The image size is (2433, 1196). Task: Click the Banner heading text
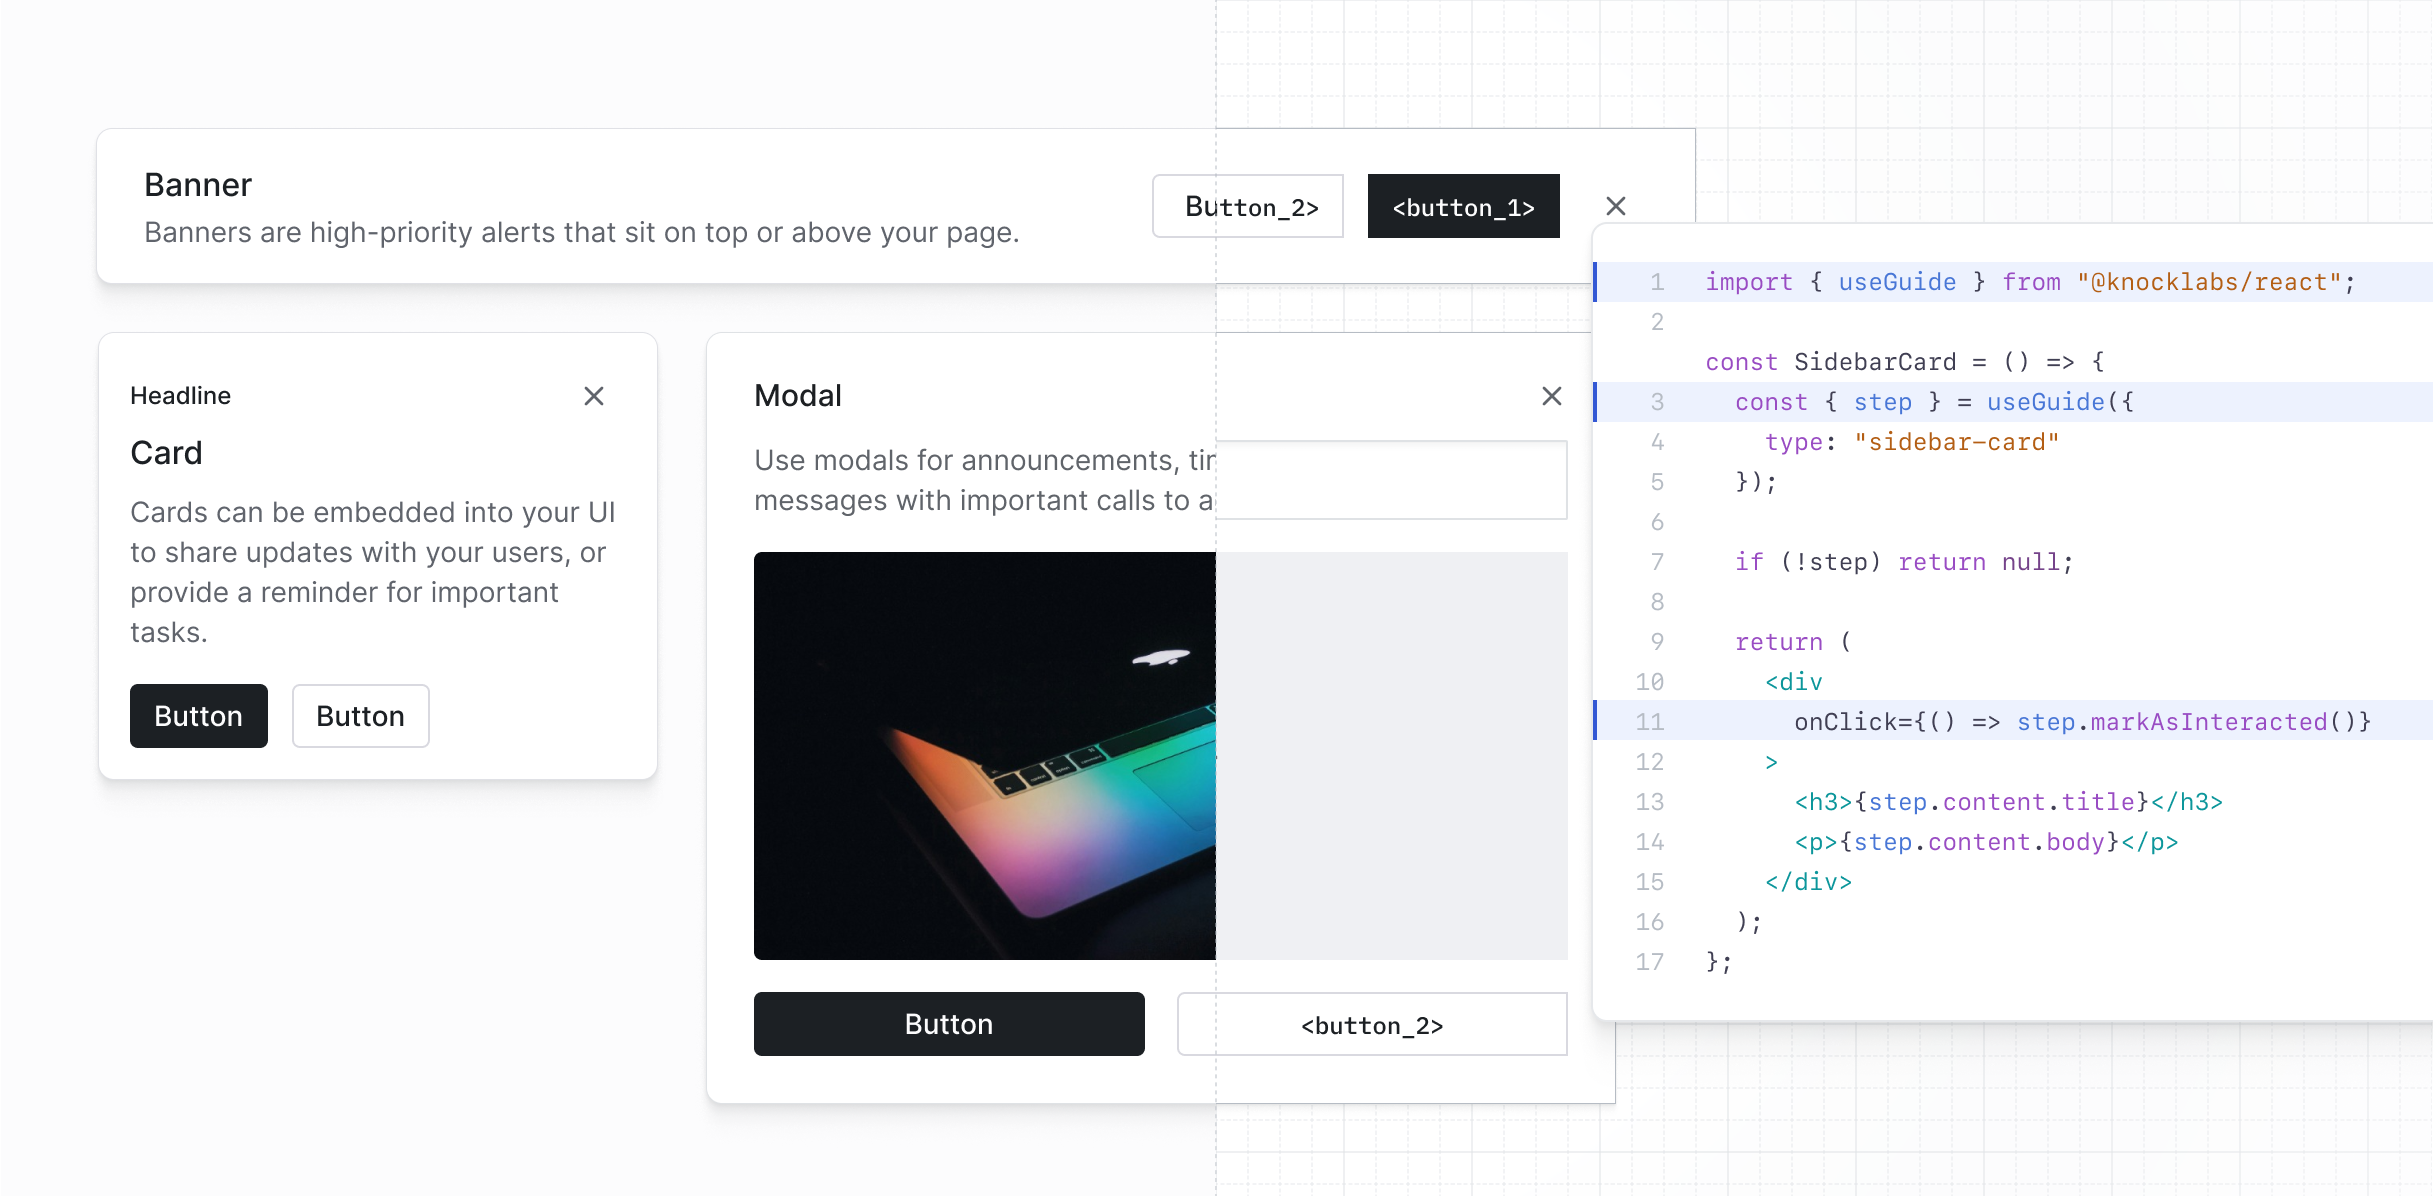[x=198, y=184]
